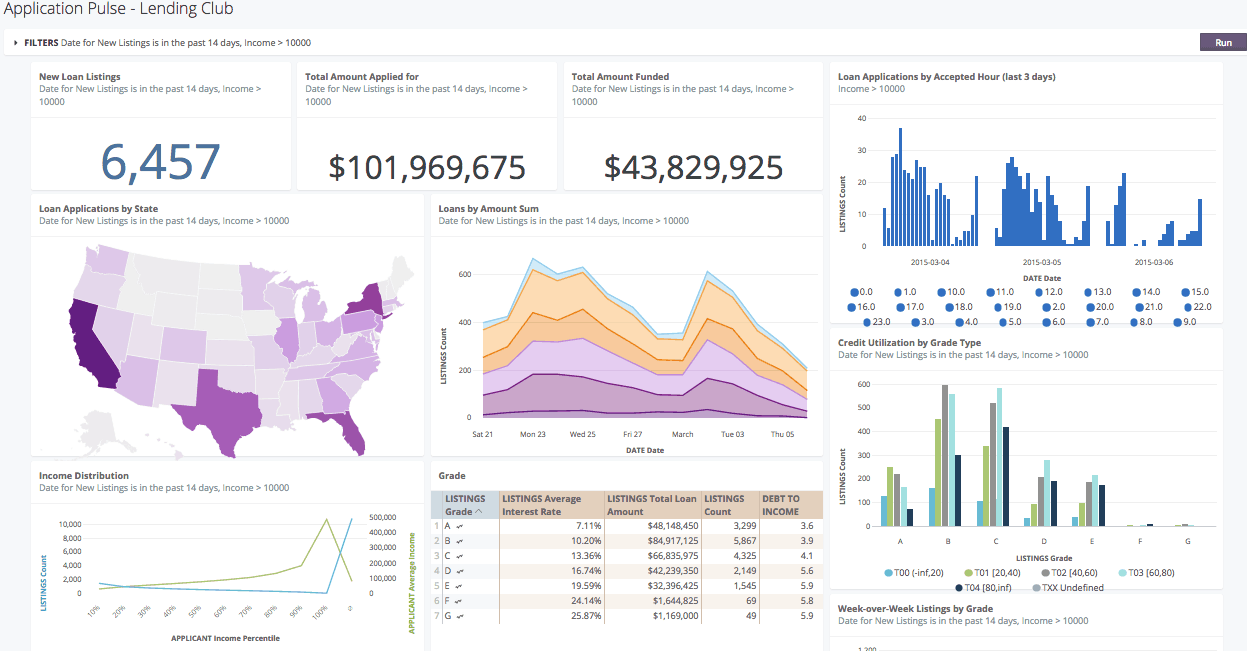The width and height of the screenshot is (1247, 651).
Task: Expand the FILTERS bar
Action: click(16, 42)
